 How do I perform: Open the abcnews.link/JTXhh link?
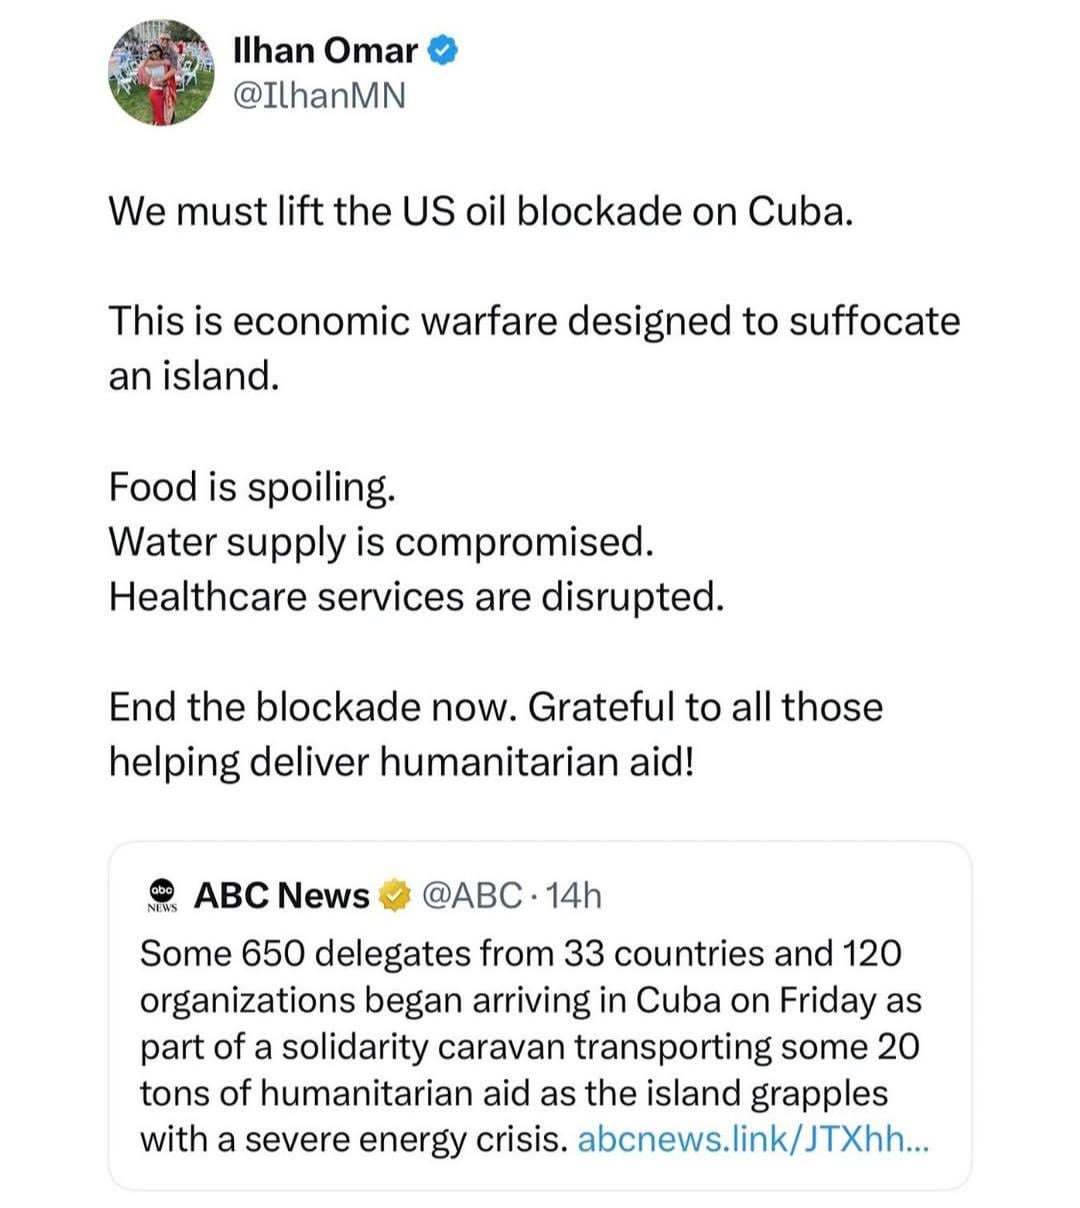[x=753, y=1139]
